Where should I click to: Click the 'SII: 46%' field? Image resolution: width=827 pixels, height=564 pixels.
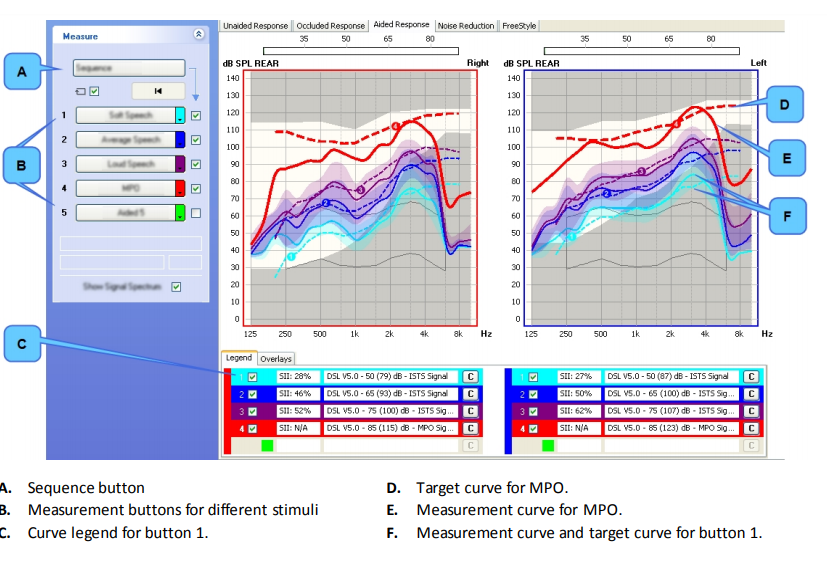coord(298,394)
